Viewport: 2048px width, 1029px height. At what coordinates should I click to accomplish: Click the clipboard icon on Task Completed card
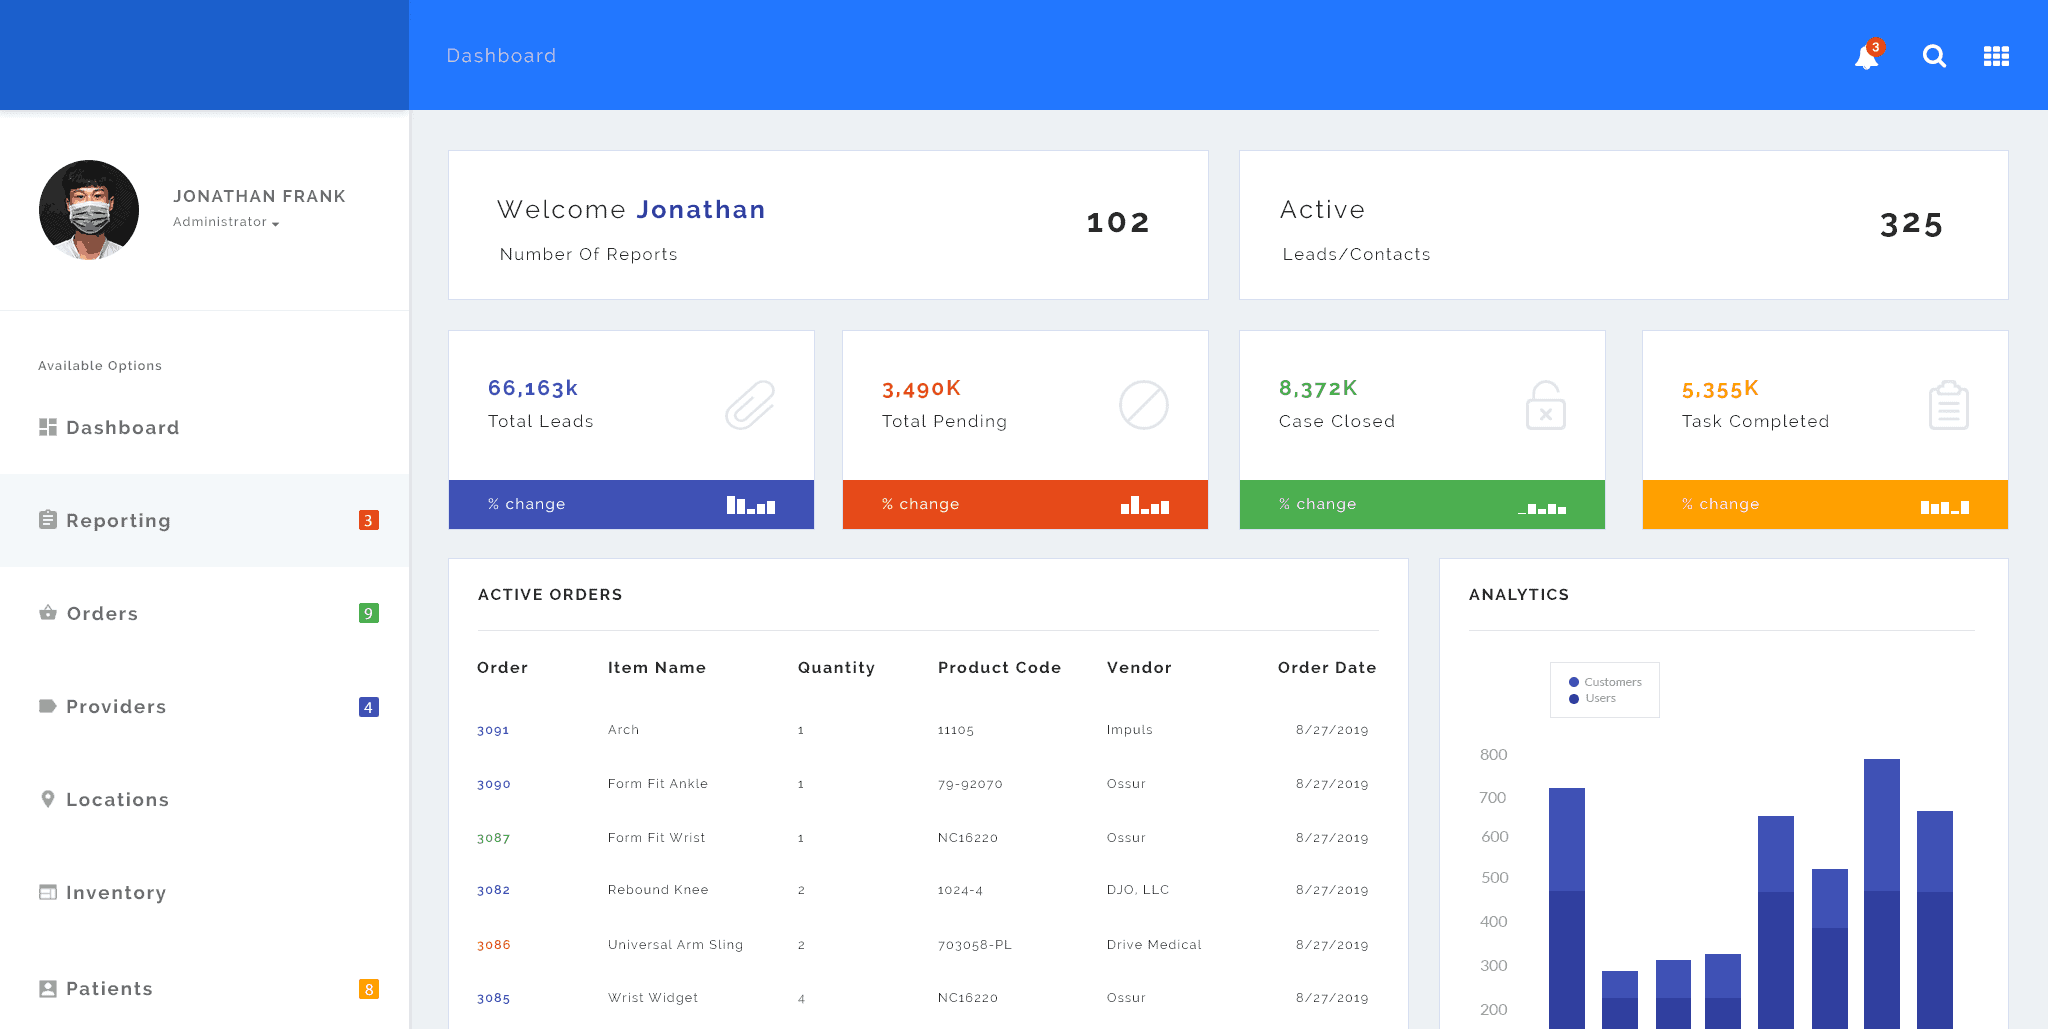click(x=1948, y=405)
